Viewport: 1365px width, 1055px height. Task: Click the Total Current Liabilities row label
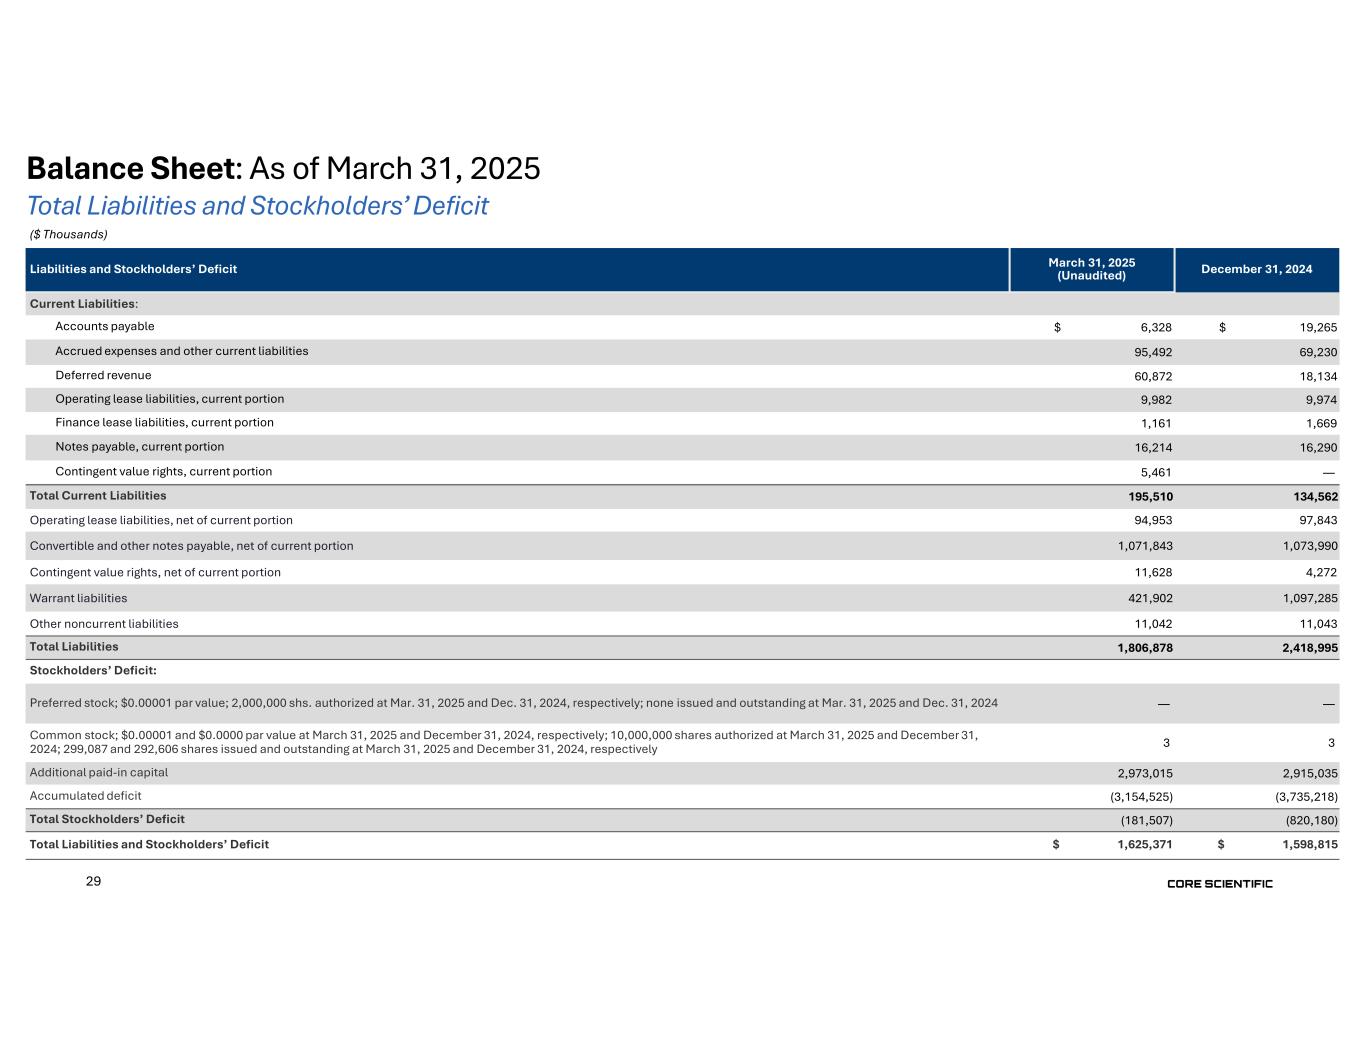click(98, 496)
